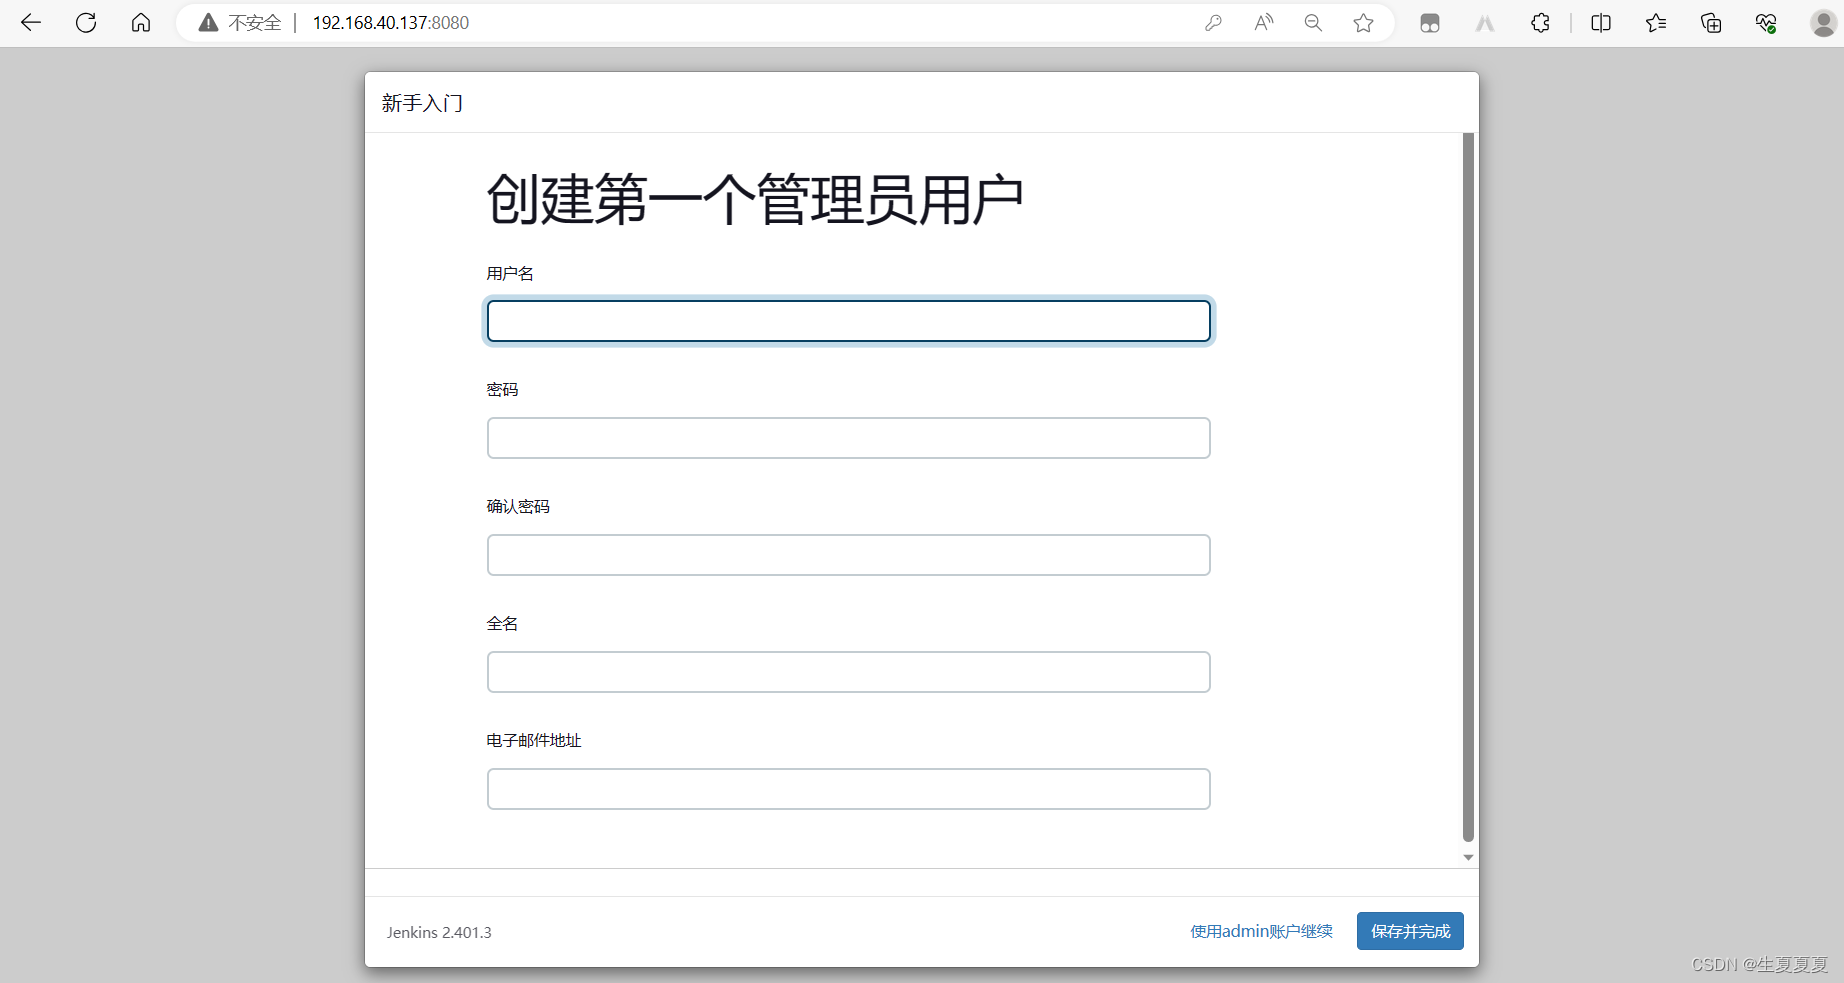This screenshot has width=1844, height=983.
Task: Focus the 用户名 input field
Action: (x=849, y=321)
